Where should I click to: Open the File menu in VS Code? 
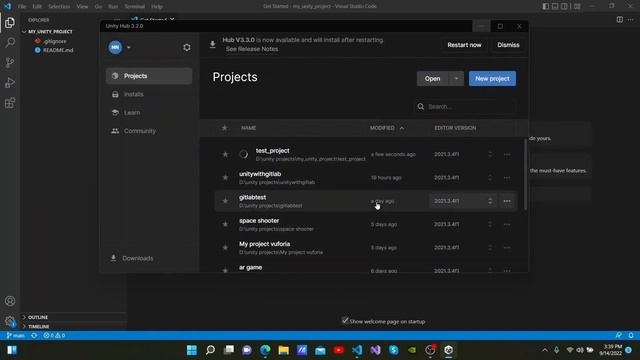(x=22, y=7)
